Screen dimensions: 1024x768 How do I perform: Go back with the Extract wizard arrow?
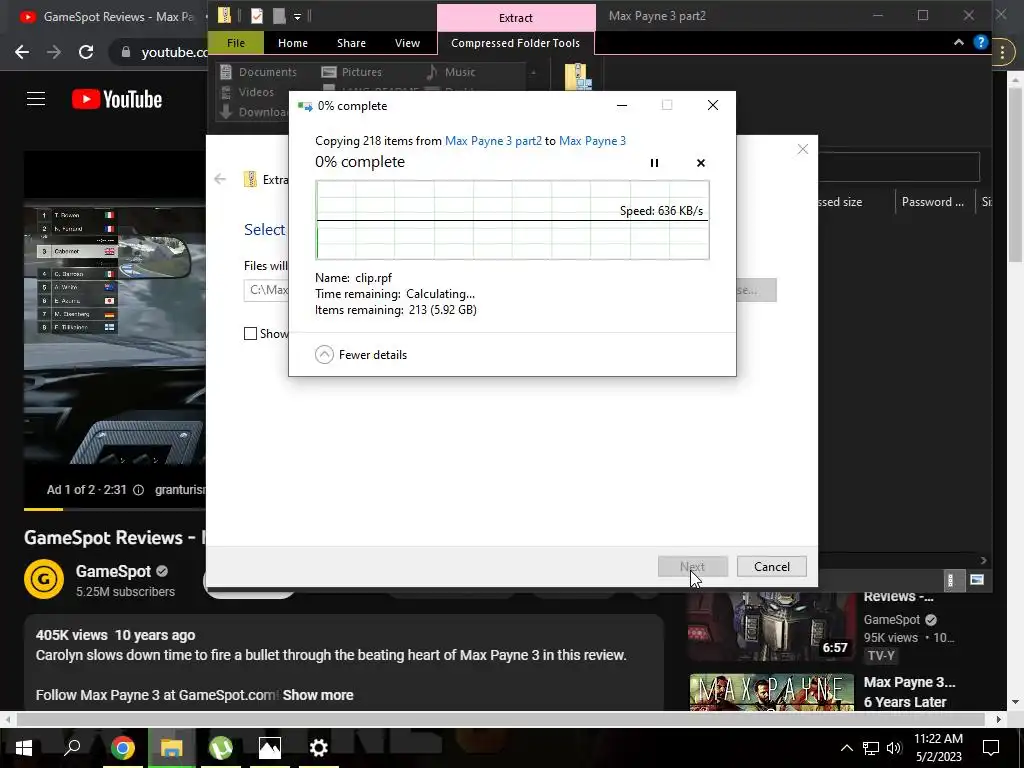[220, 179]
